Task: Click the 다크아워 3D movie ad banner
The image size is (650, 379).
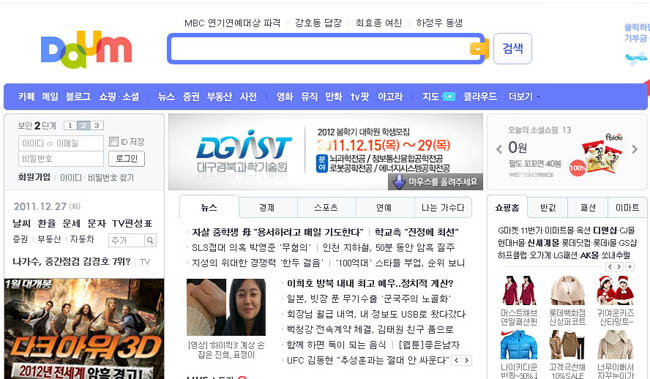Action: tap(84, 328)
